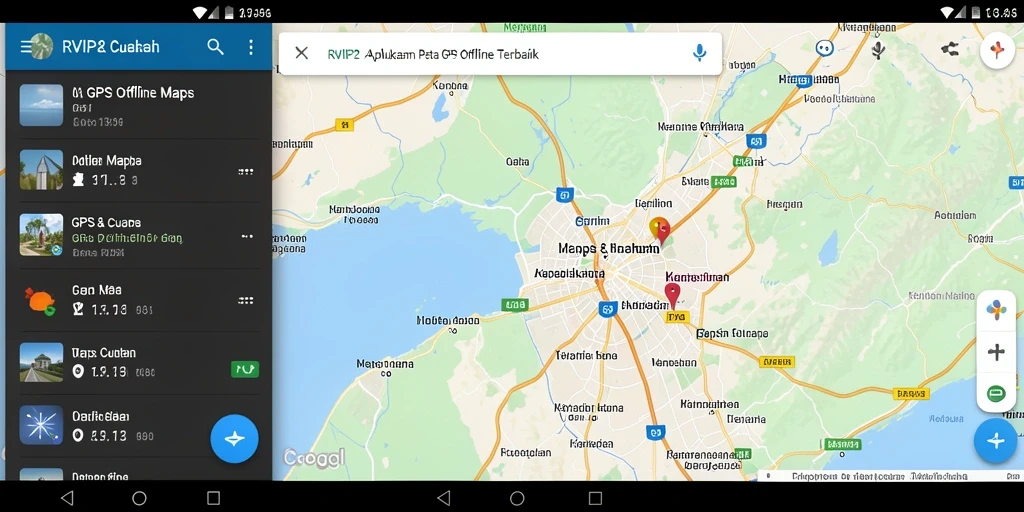1024x512 pixels.
Task: Tap the location pin icon in Uaps Cuatan row
Action: pyautogui.click(x=78, y=372)
